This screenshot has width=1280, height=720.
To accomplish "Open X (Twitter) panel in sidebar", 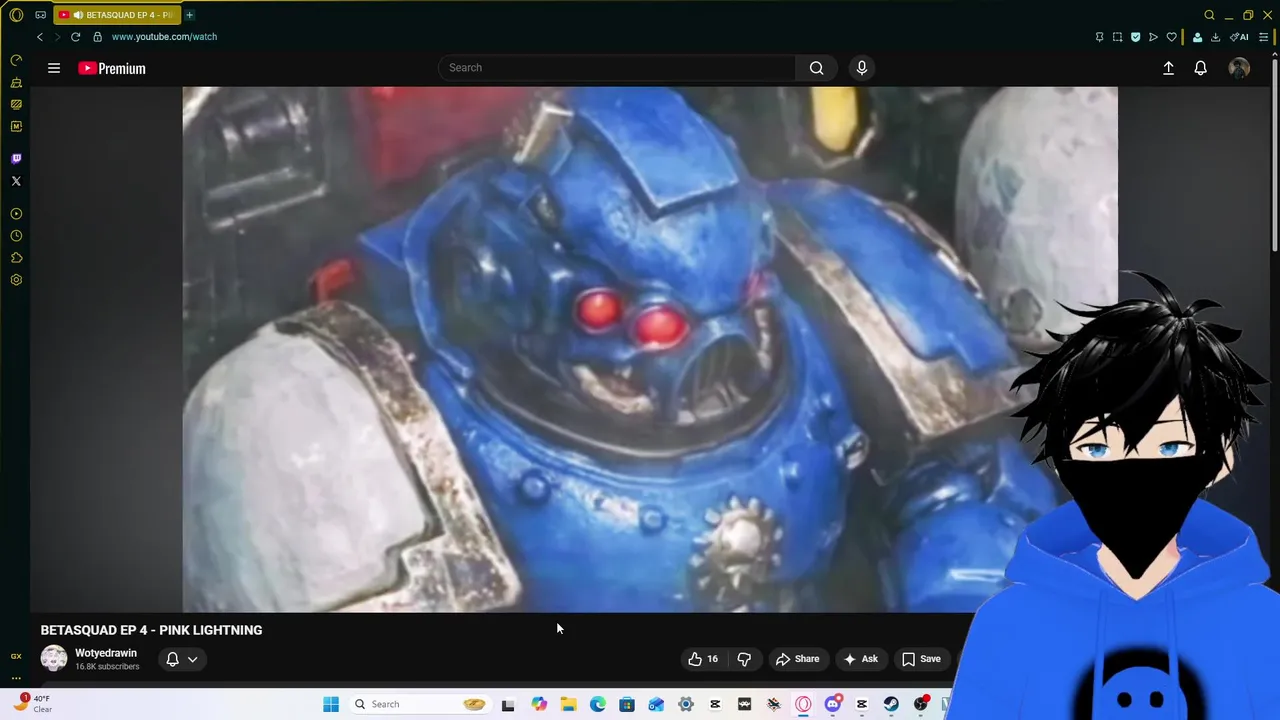I will coord(16,181).
